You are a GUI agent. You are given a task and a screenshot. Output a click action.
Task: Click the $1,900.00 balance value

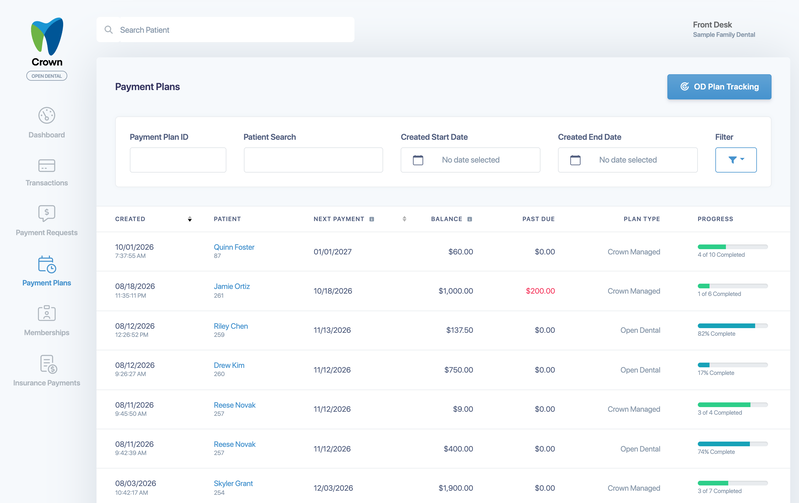(456, 488)
